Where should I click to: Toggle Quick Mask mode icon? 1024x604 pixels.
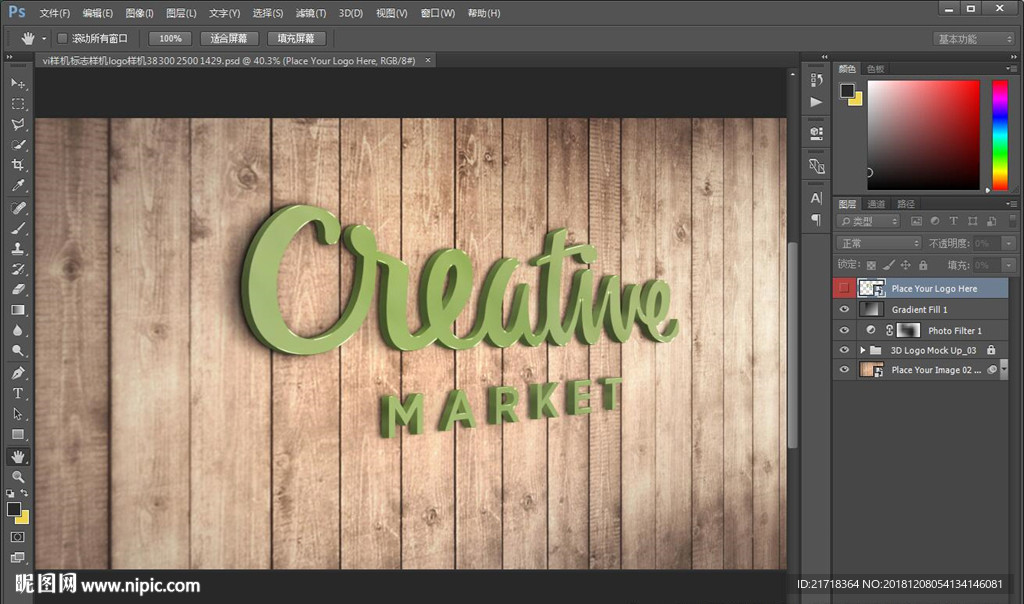coord(18,537)
